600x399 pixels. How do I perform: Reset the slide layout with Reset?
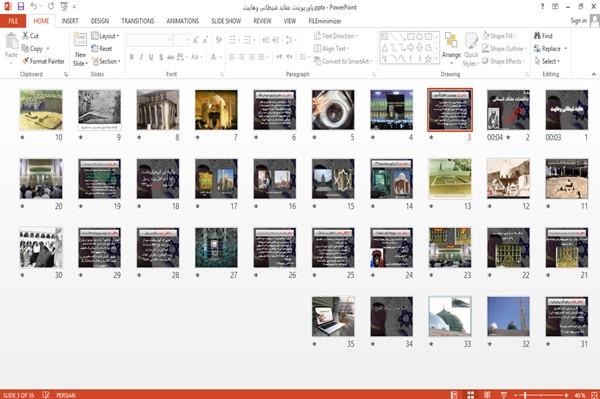click(102, 49)
